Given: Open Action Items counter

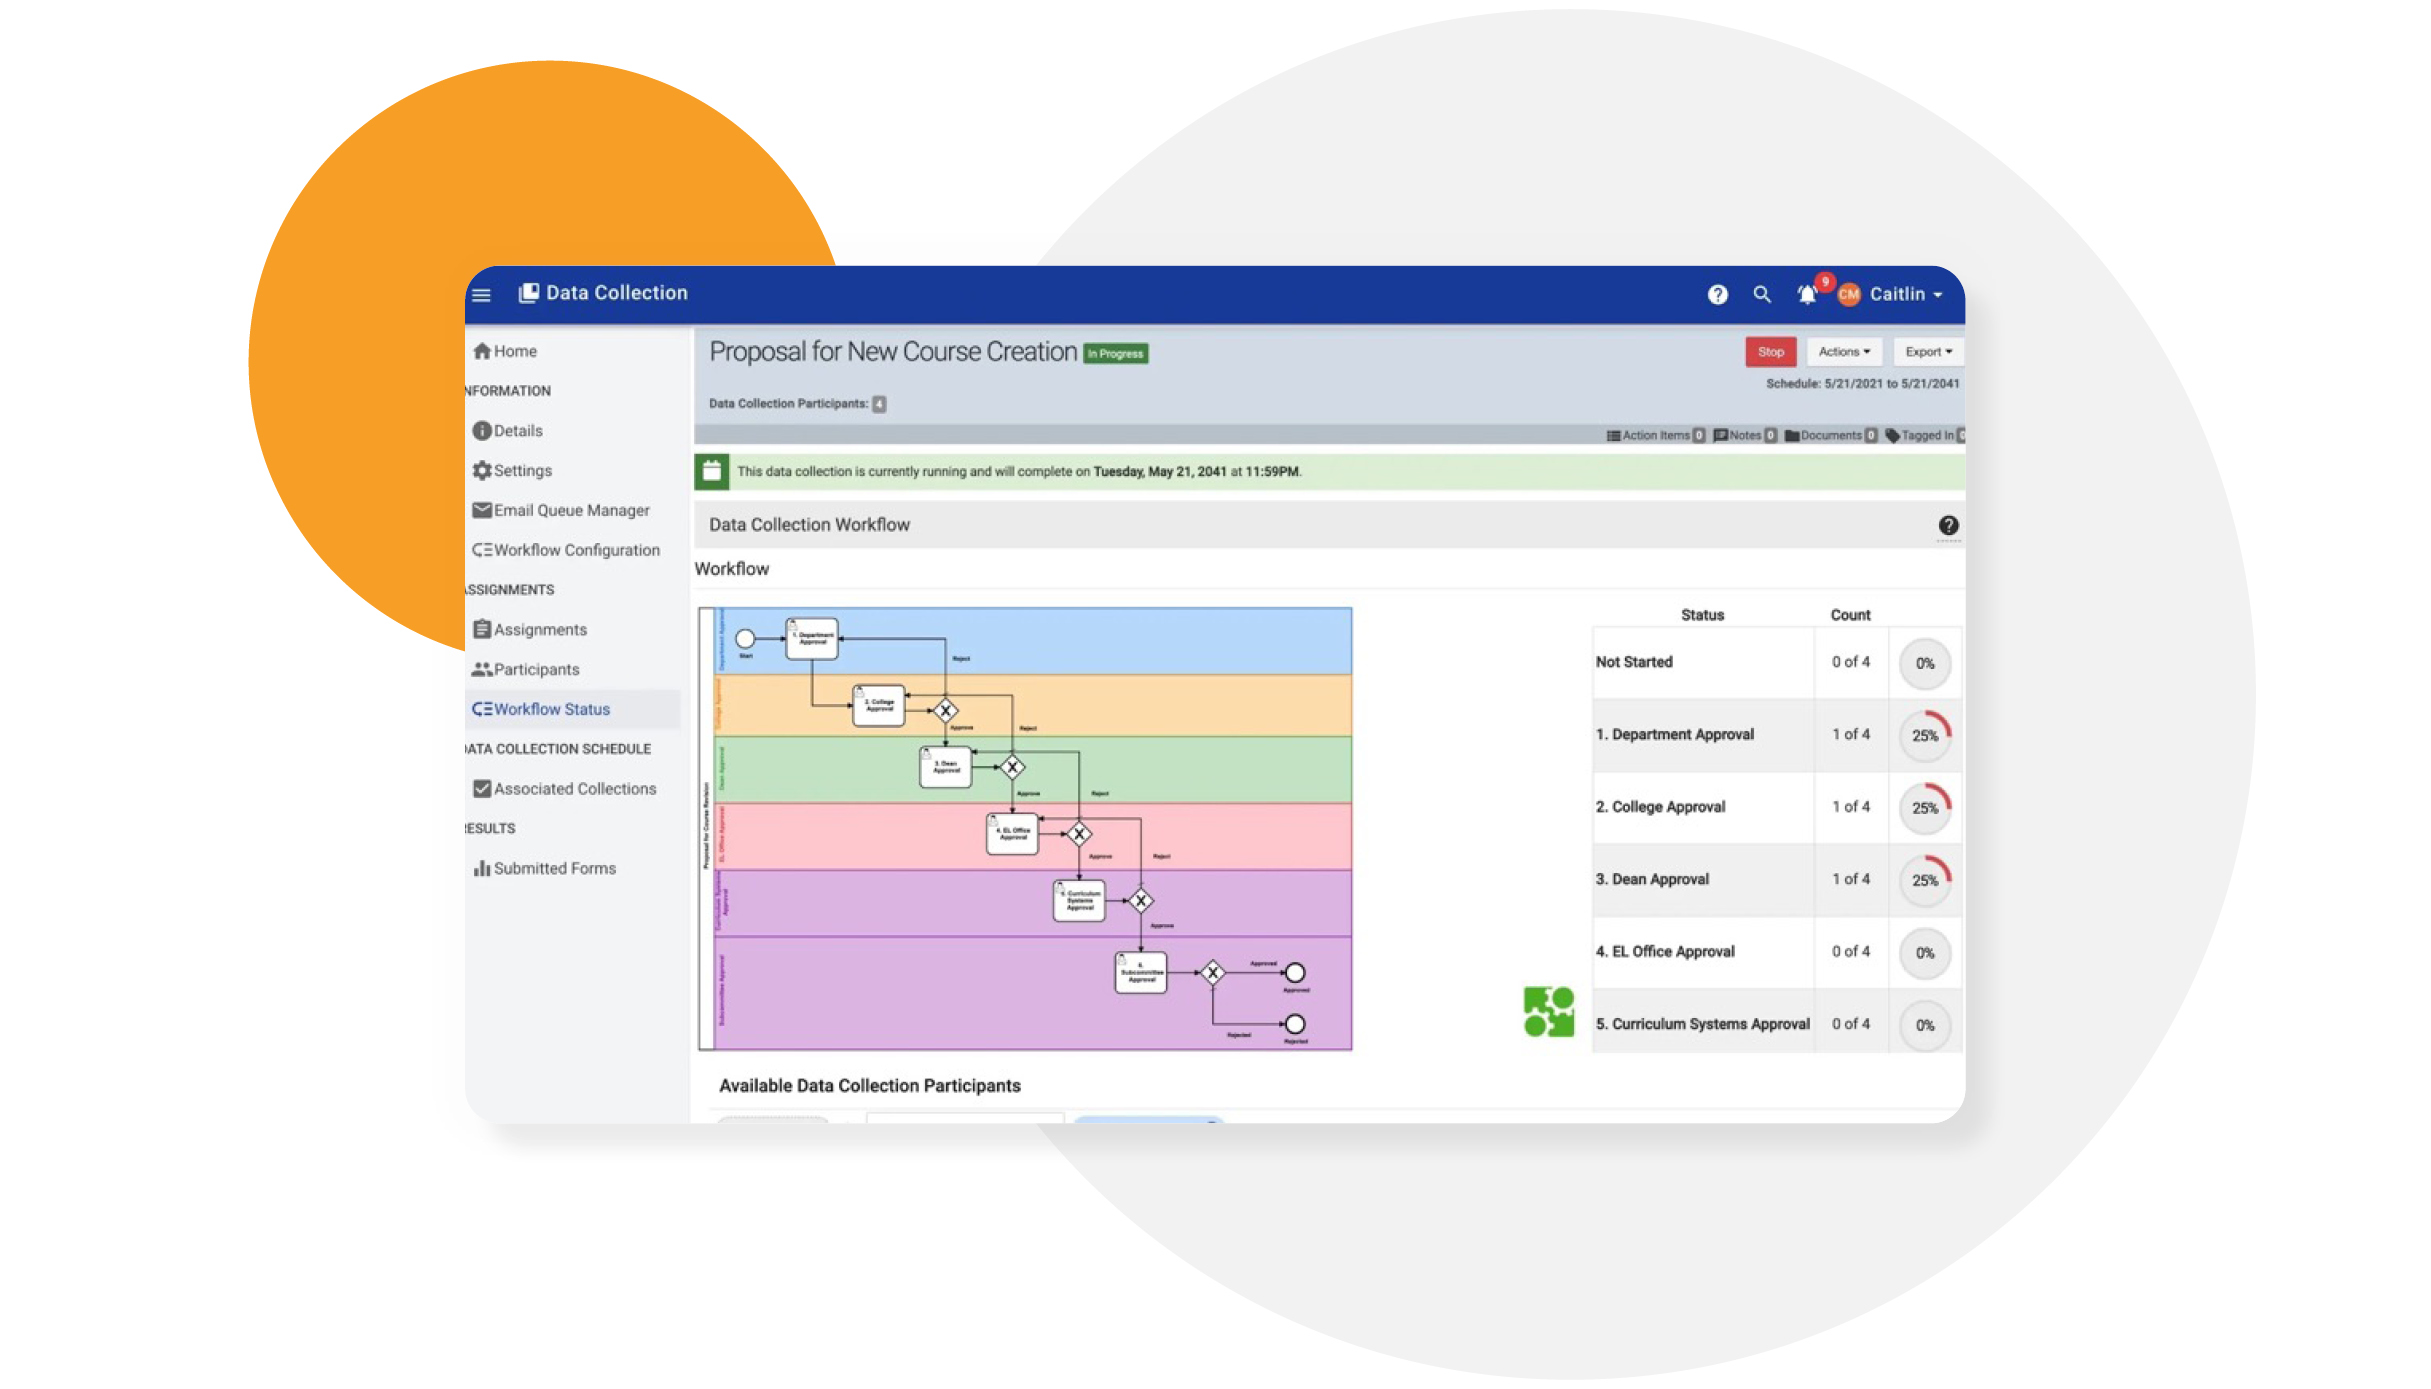Looking at the screenshot, I should [1655, 435].
